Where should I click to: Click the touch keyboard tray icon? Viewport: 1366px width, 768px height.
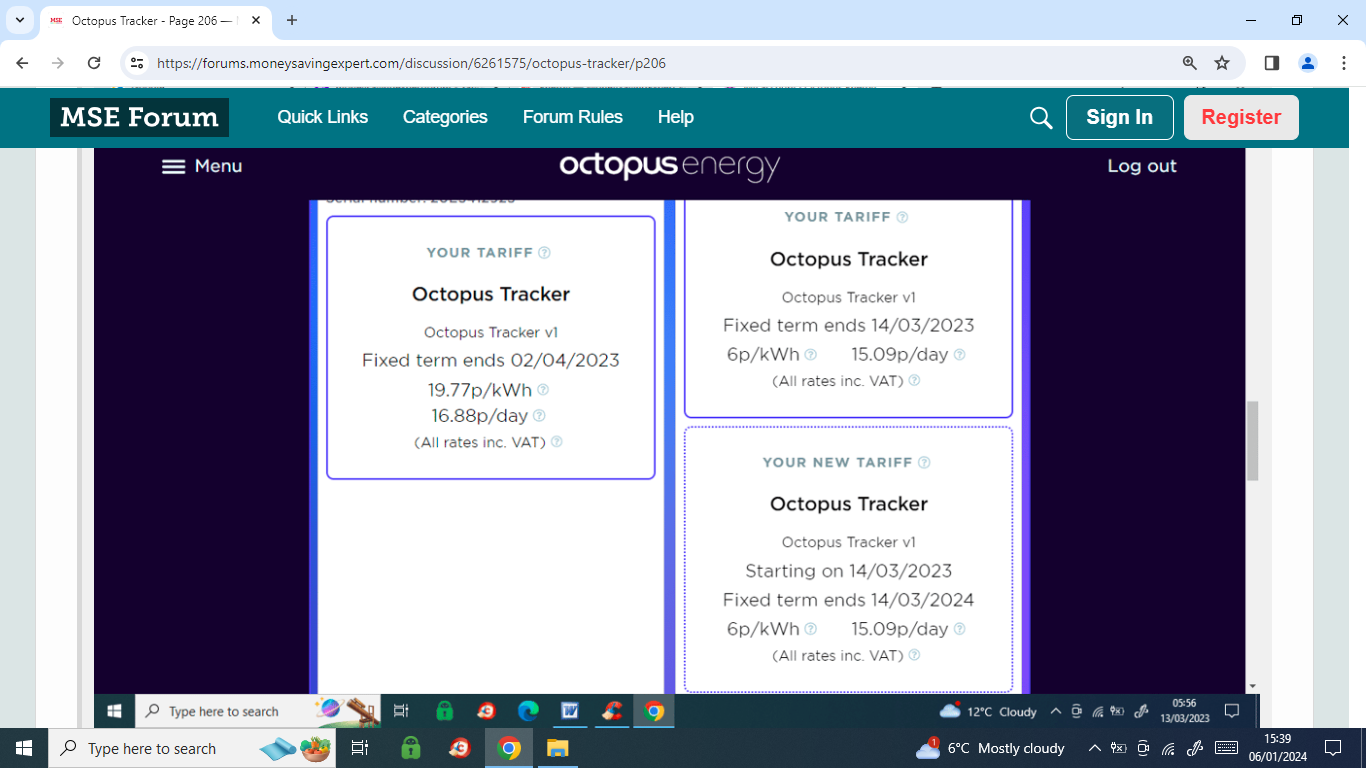(1227, 748)
